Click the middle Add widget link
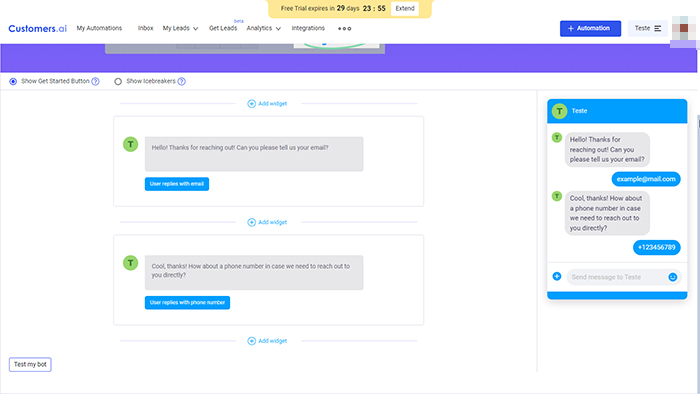Image resolution: width=700 pixels, height=394 pixels. click(x=267, y=222)
